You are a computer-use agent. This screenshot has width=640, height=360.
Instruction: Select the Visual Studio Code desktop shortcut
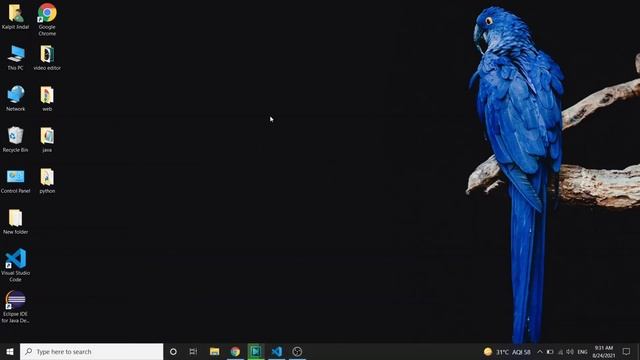click(x=16, y=265)
